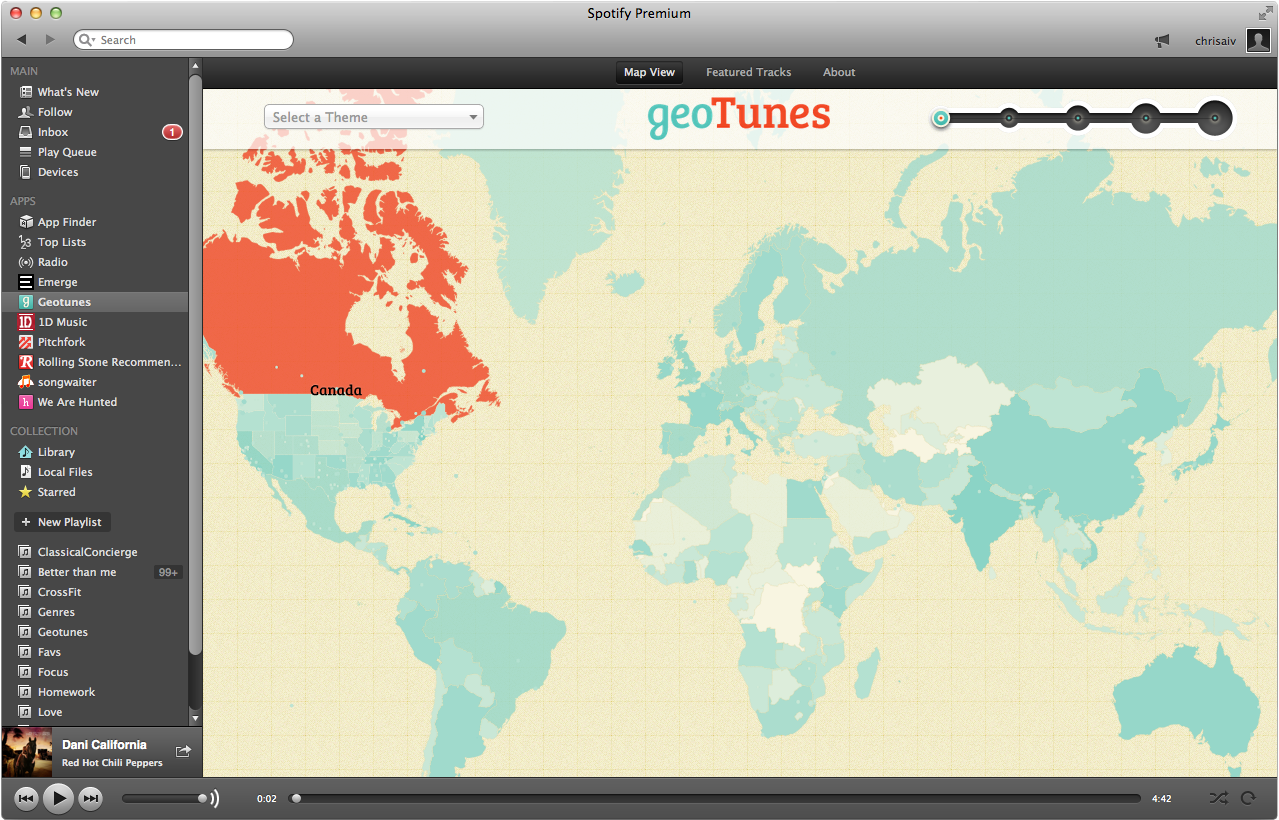
Task: Click the Dani California album art
Action: coord(27,753)
